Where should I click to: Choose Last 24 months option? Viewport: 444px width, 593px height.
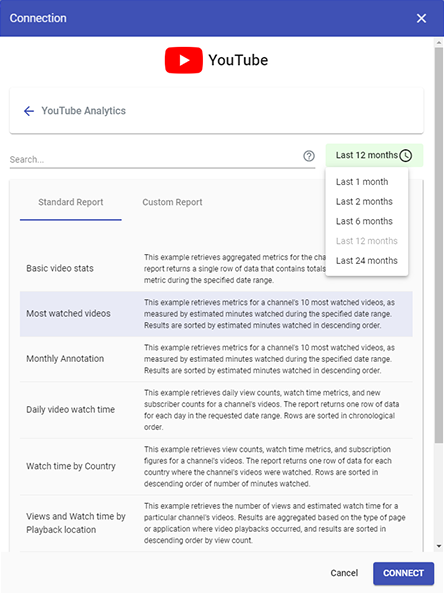(366, 261)
